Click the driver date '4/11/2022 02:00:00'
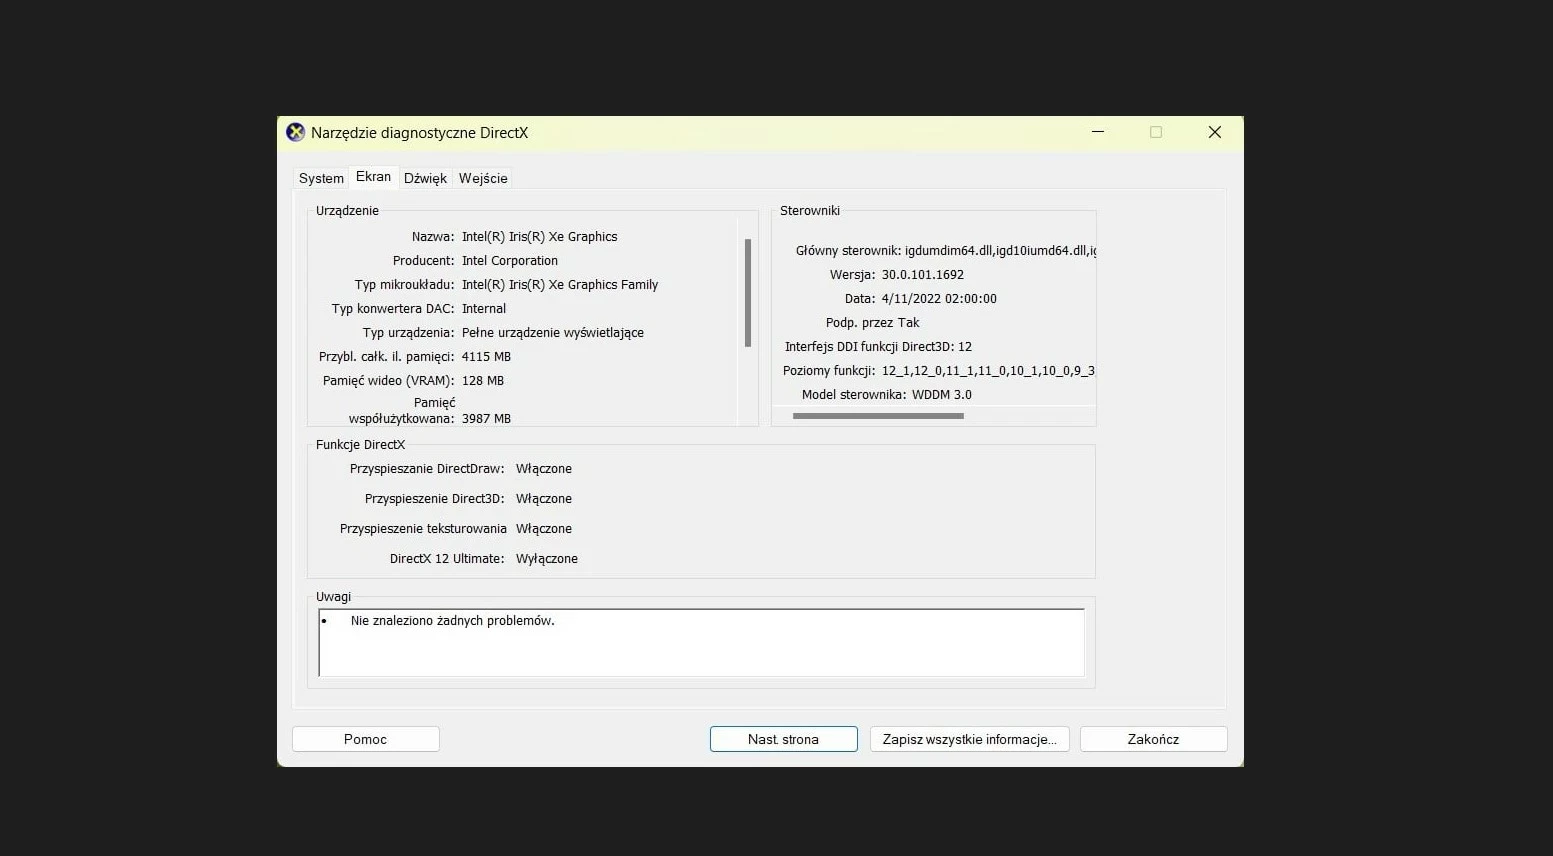 coord(938,299)
